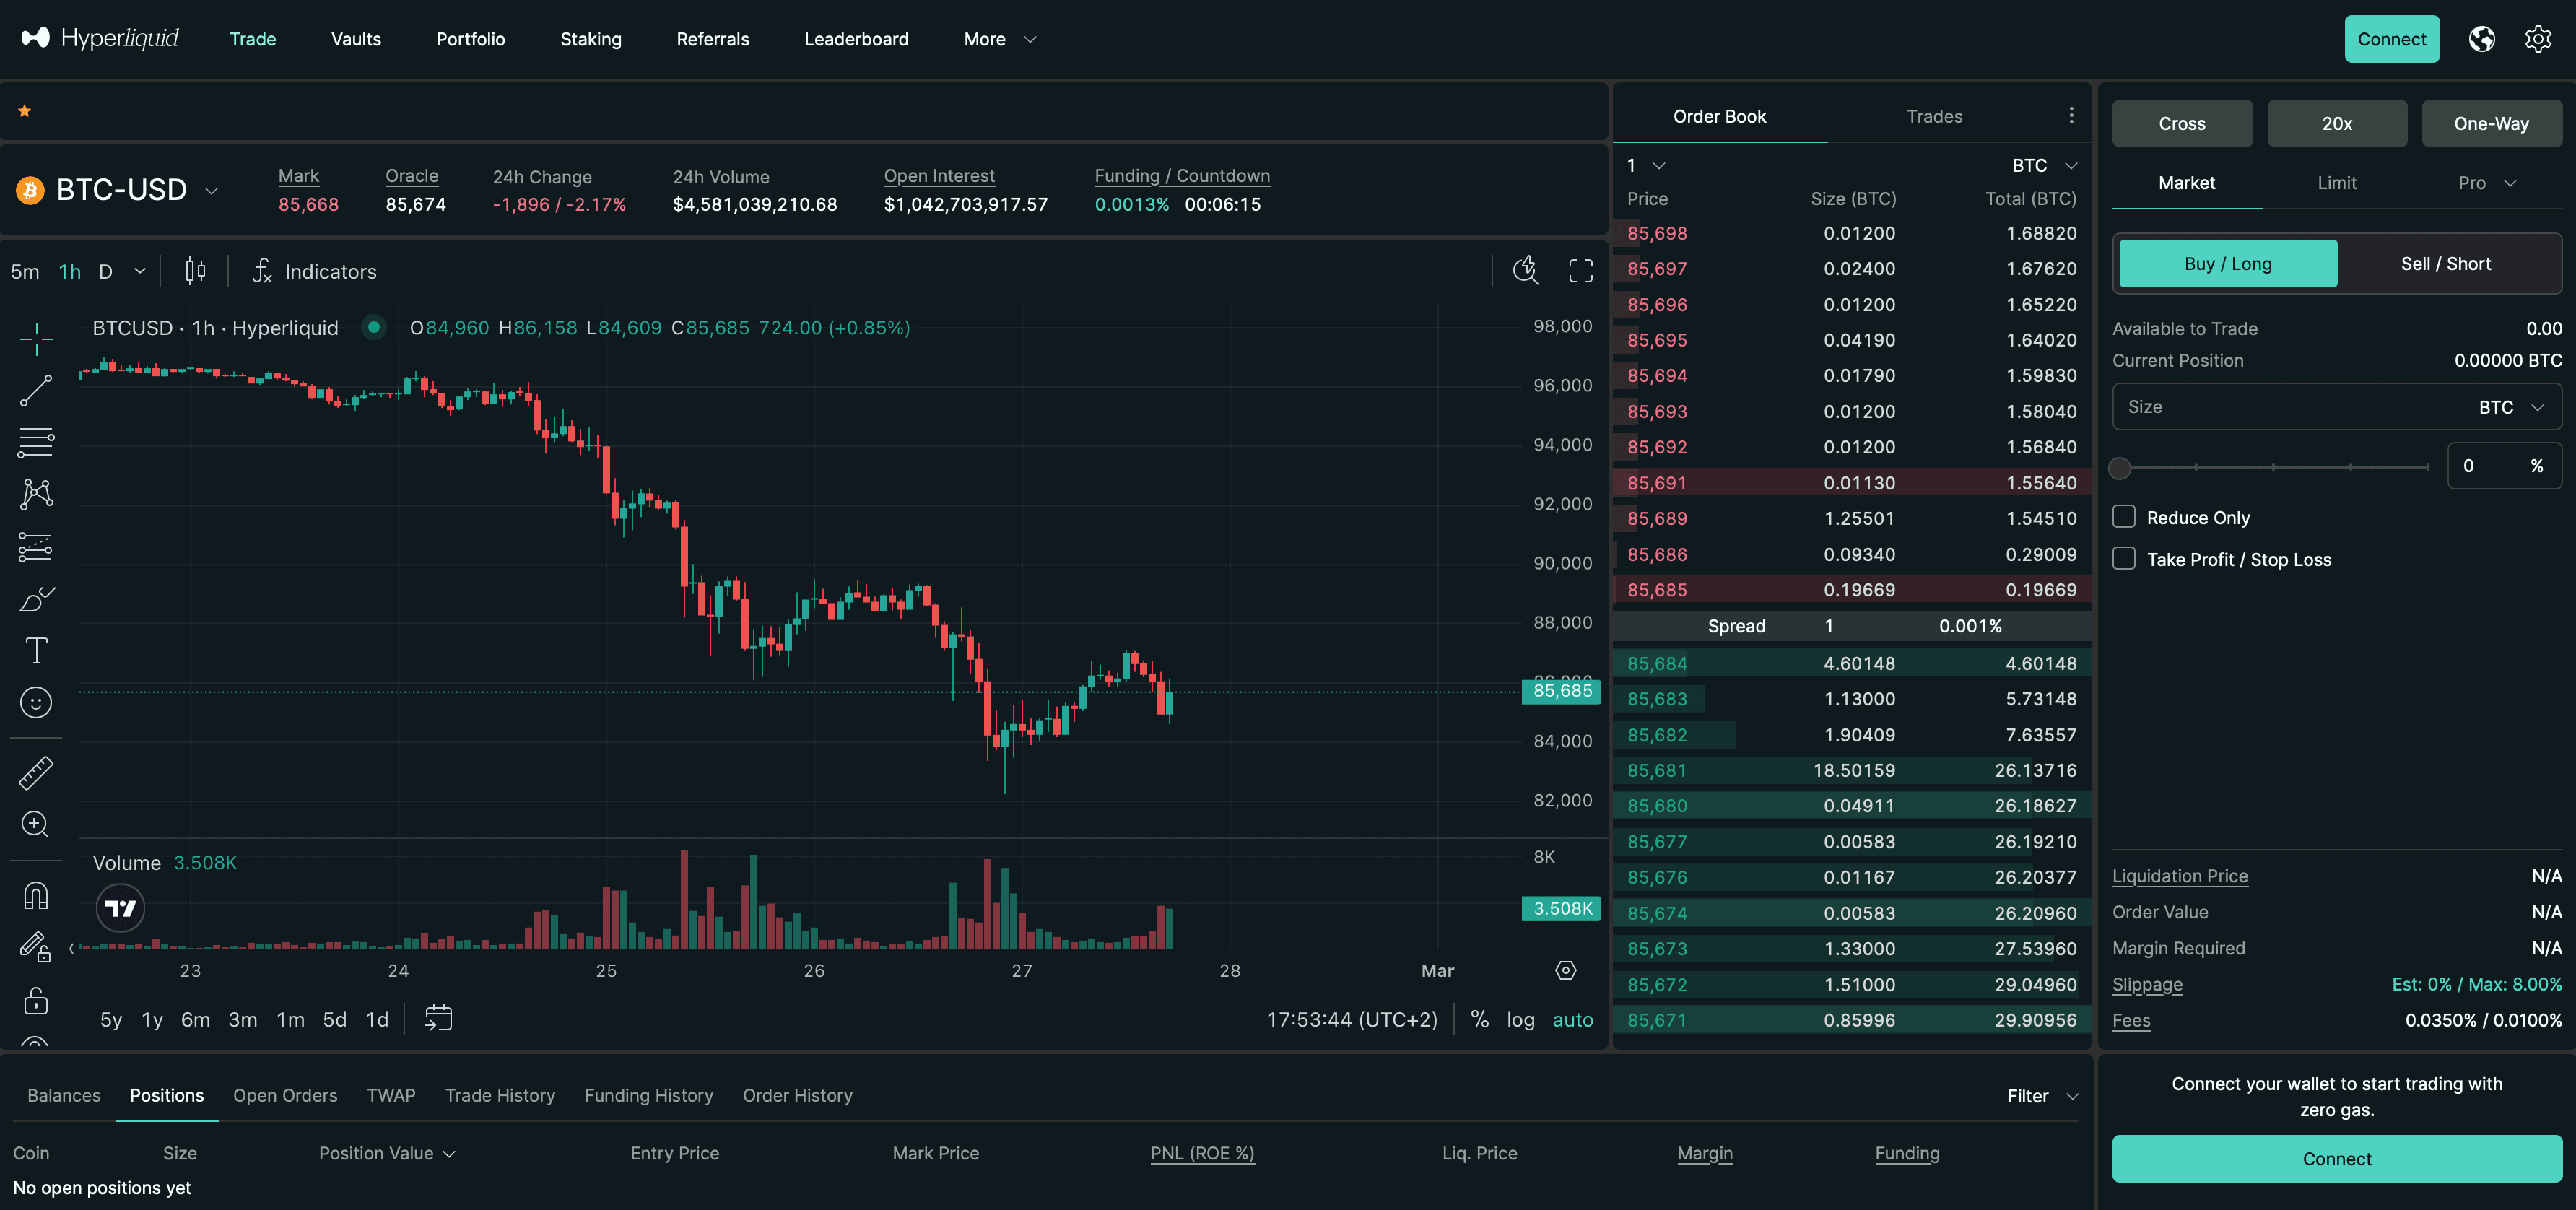The width and height of the screenshot is (2576, 1210).
Task: Enter fullscreen chart mode
Action: (x=1580, y=270)
